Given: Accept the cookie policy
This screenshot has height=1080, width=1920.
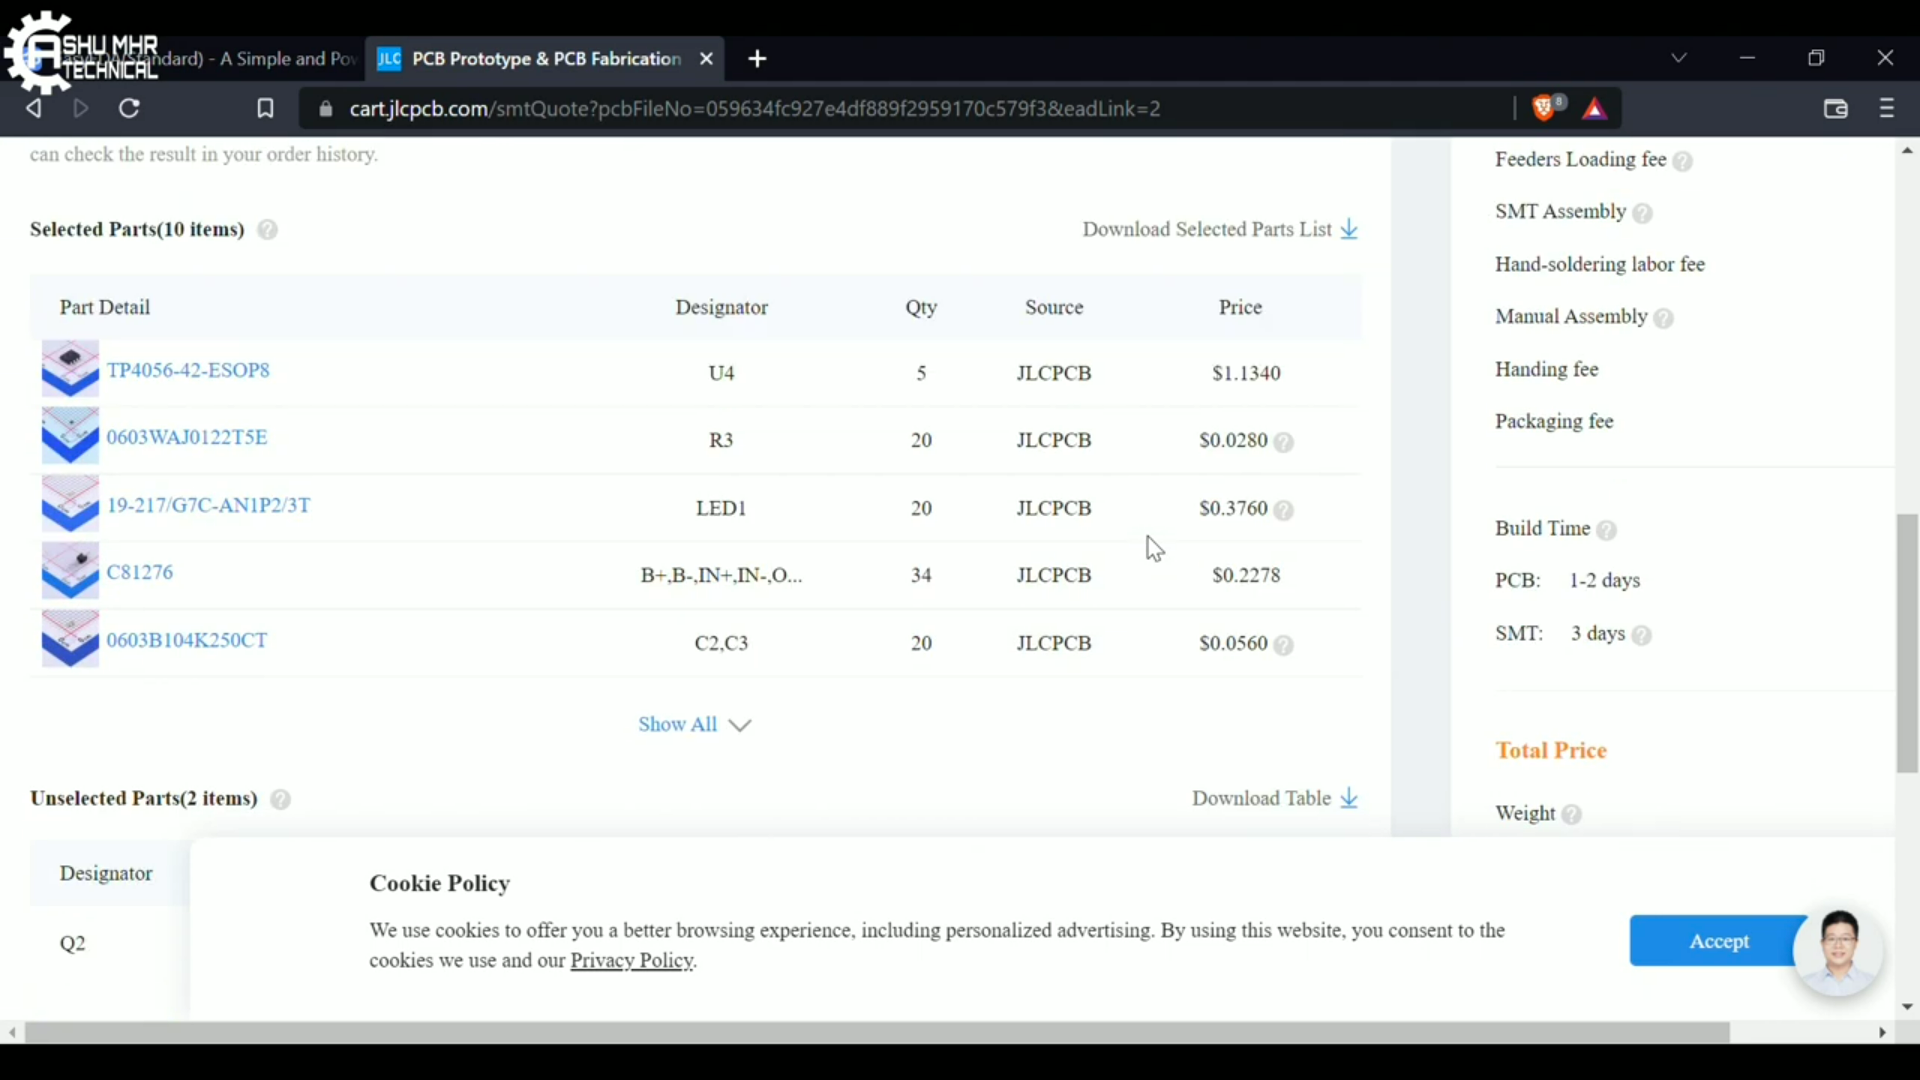Looking at the screenshot, I should [1718, 941].
